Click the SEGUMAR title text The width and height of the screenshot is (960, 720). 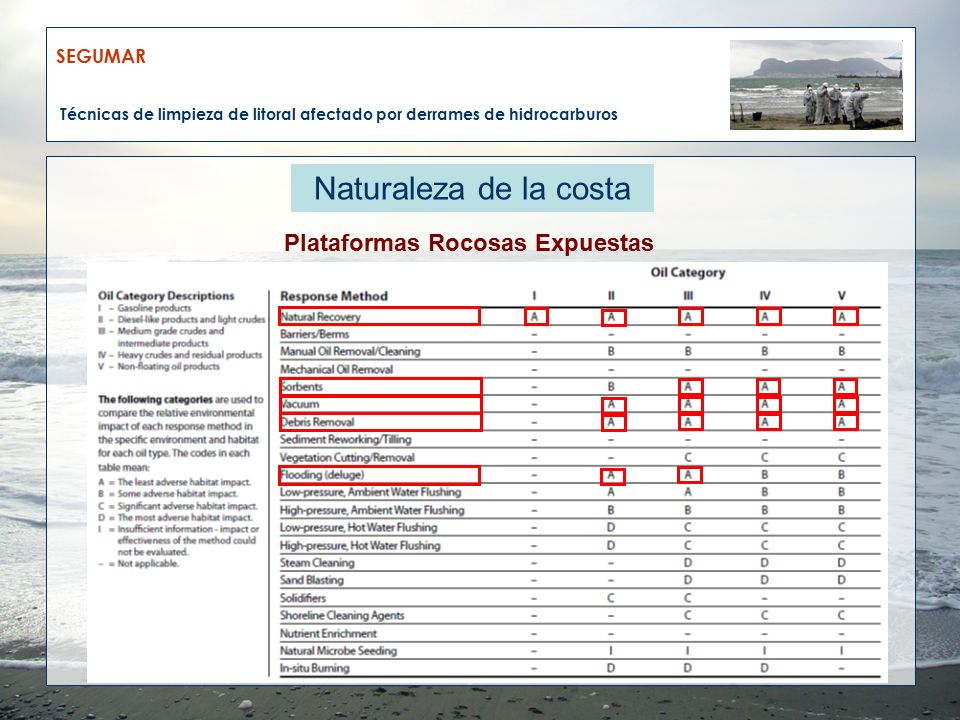pos(101,56)
